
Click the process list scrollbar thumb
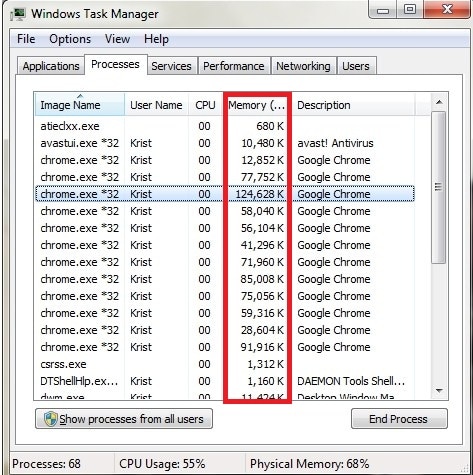[439, 188]
